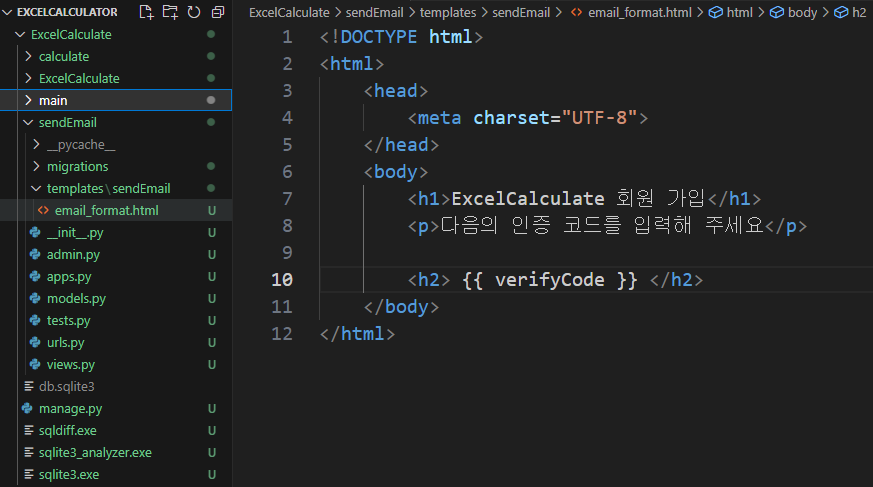Open admin.py file
873x487 pixels.
(x=73, y=254)
